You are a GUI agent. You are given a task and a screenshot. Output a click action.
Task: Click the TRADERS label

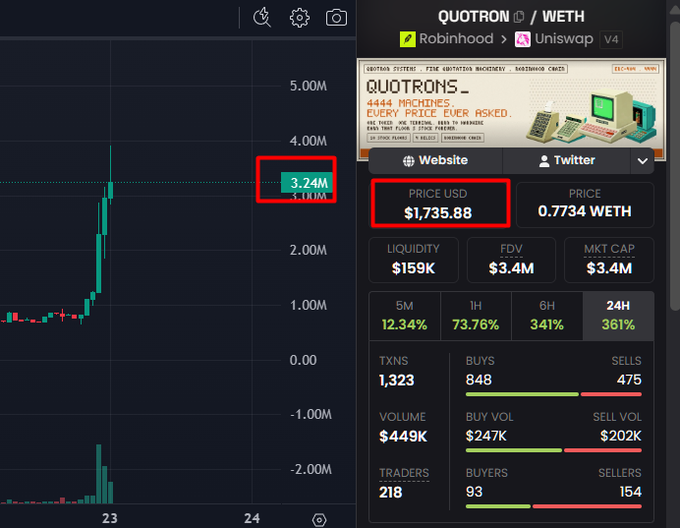[404, 473]
